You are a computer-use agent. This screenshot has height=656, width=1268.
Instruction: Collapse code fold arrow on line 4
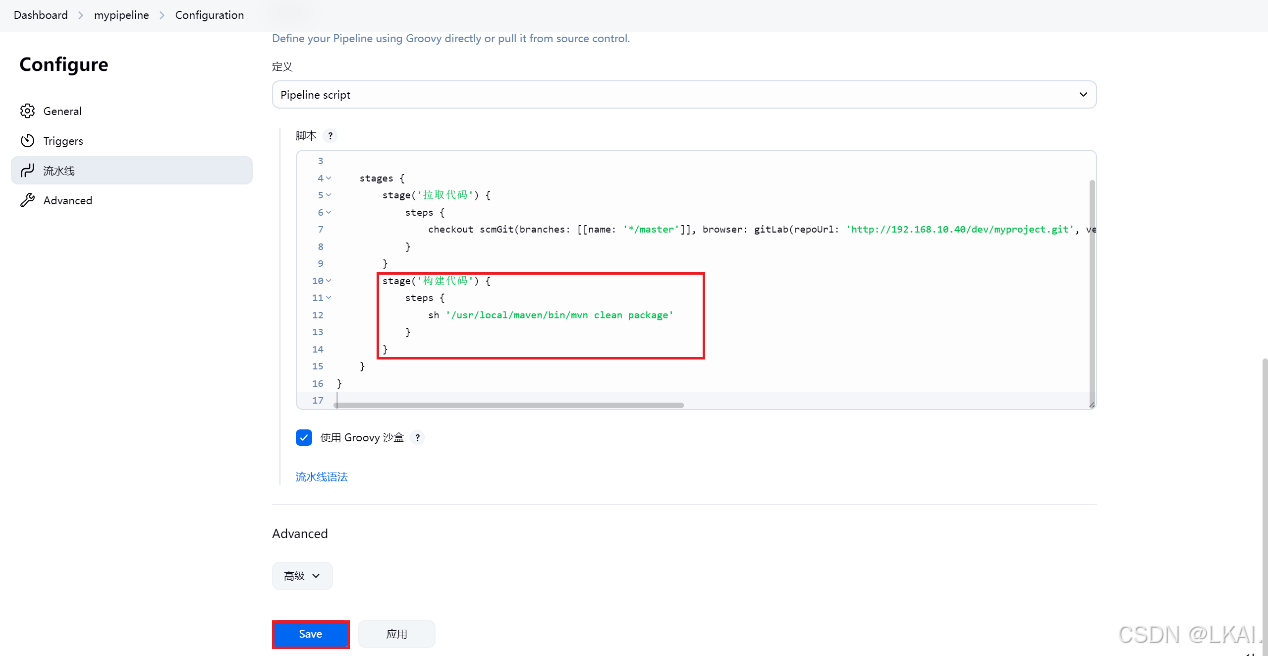point(329,179)
